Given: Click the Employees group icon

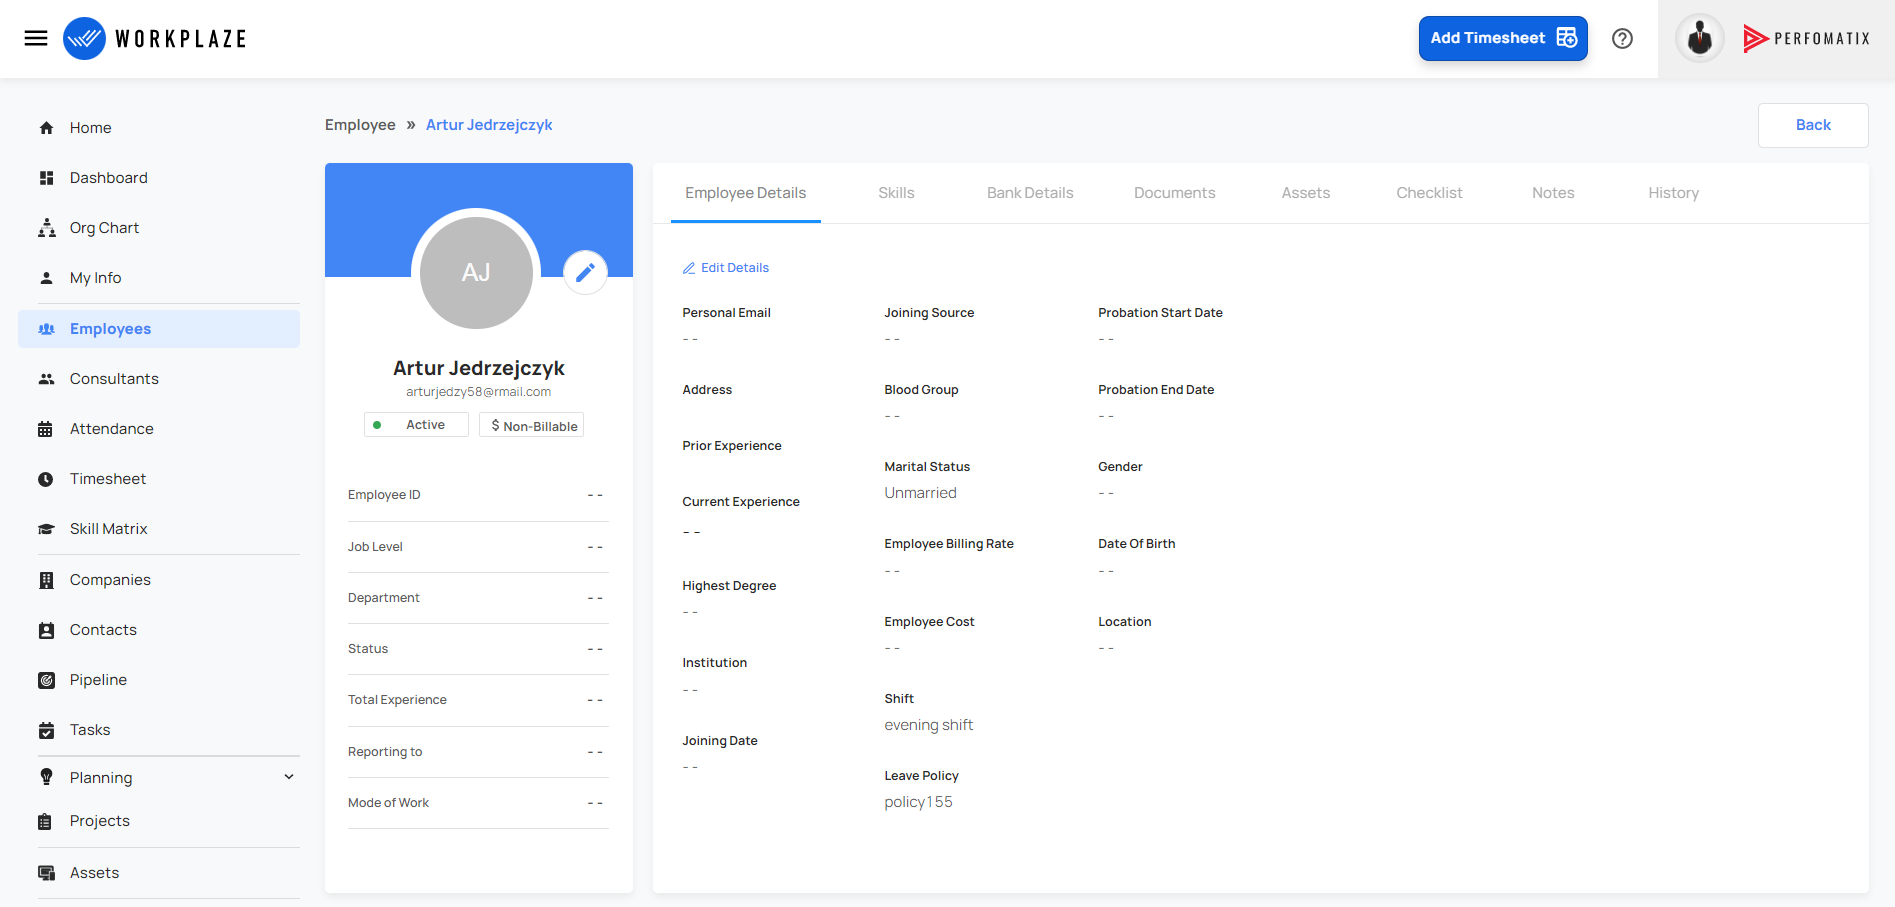Looking at the screenshot, I should pyautogui.click(x=46, y=329).
